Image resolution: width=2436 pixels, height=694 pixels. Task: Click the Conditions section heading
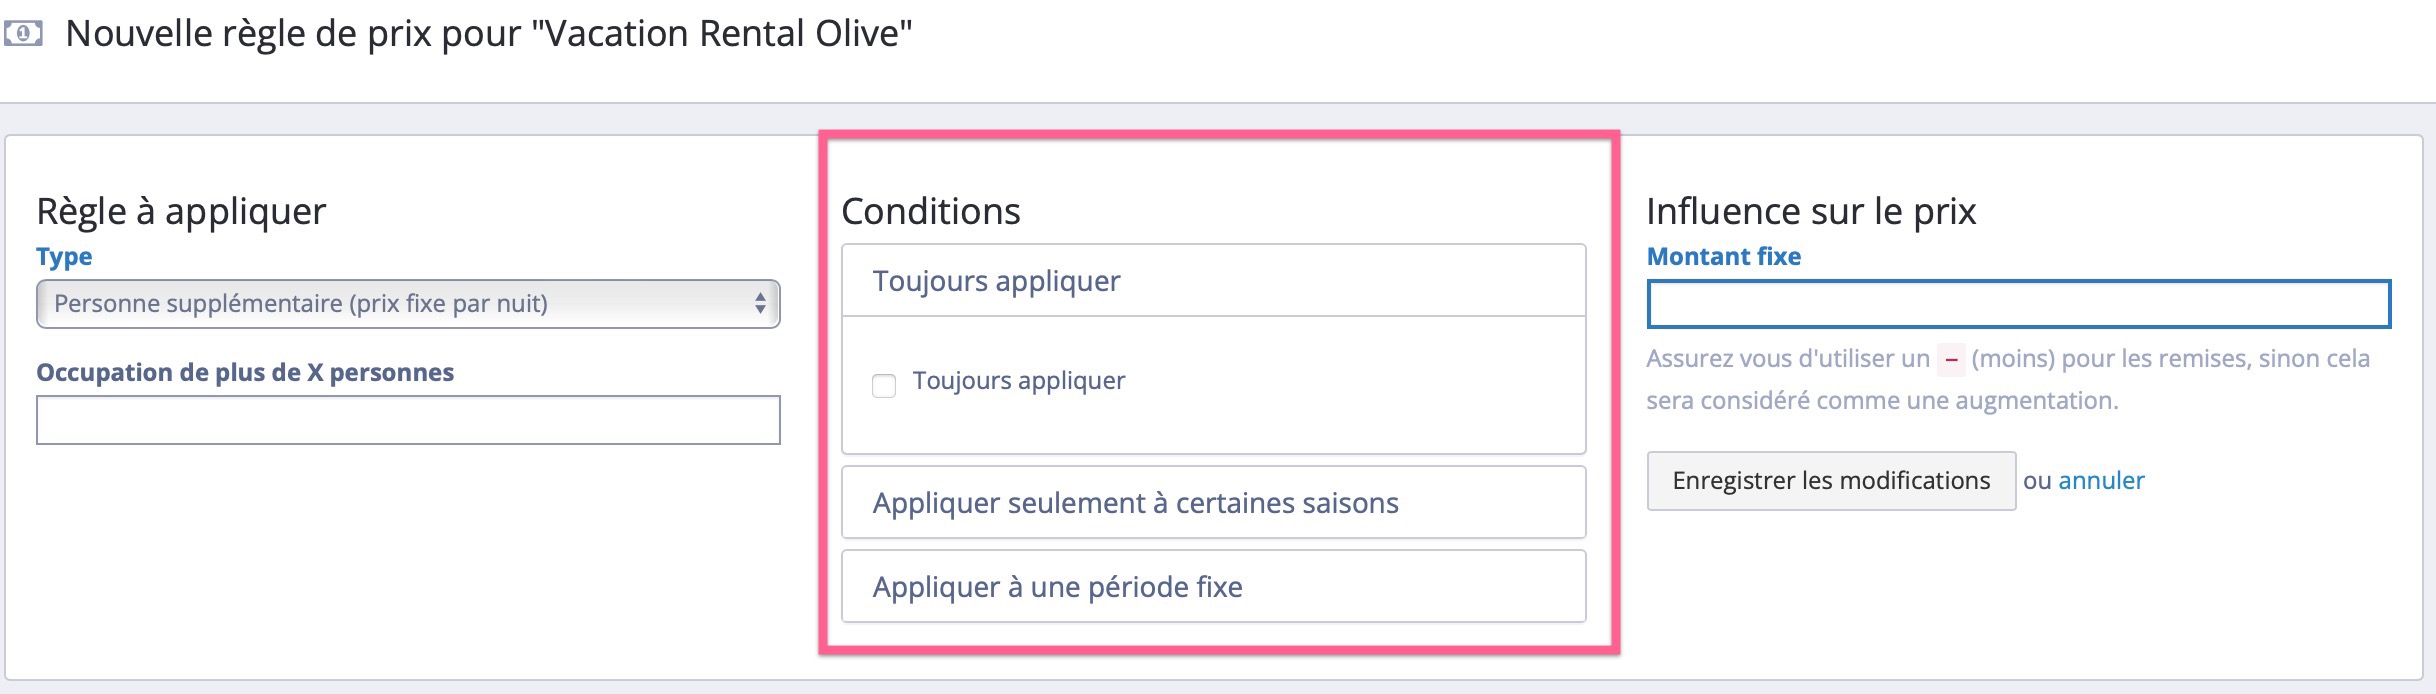tap(931, 211)
